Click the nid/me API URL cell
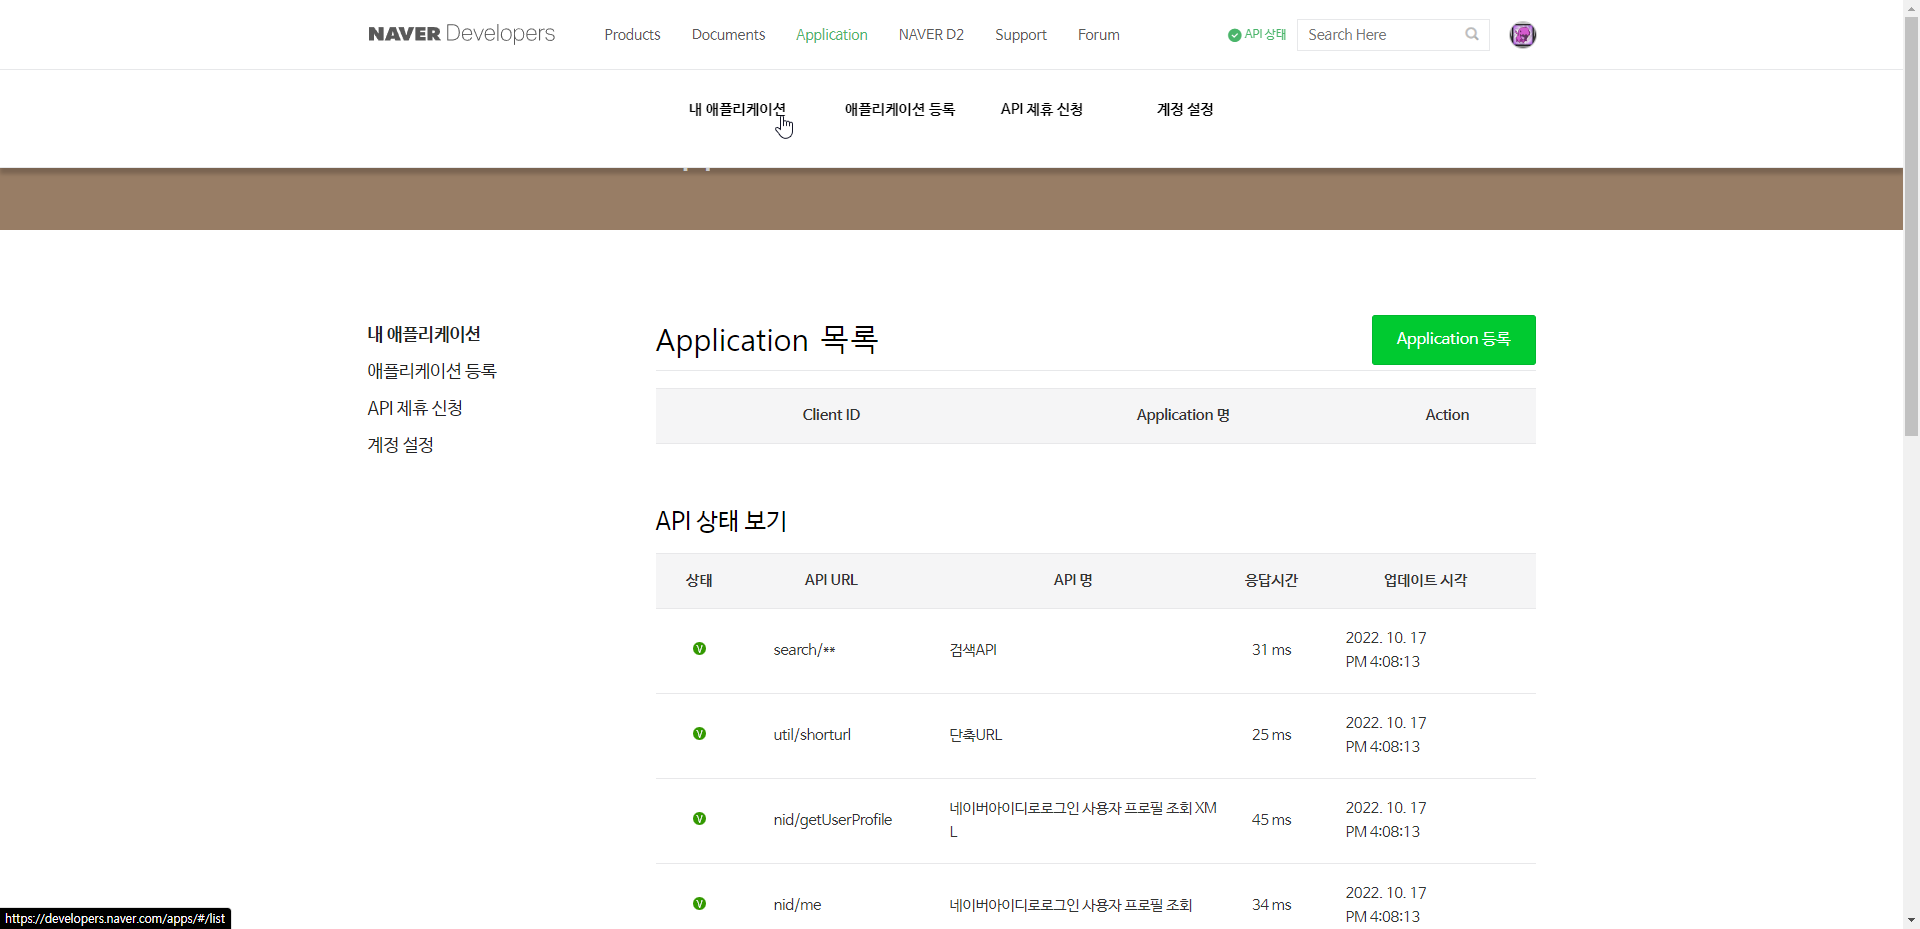Viewport: 1920px width, 929px height. [x=797, y=905]
